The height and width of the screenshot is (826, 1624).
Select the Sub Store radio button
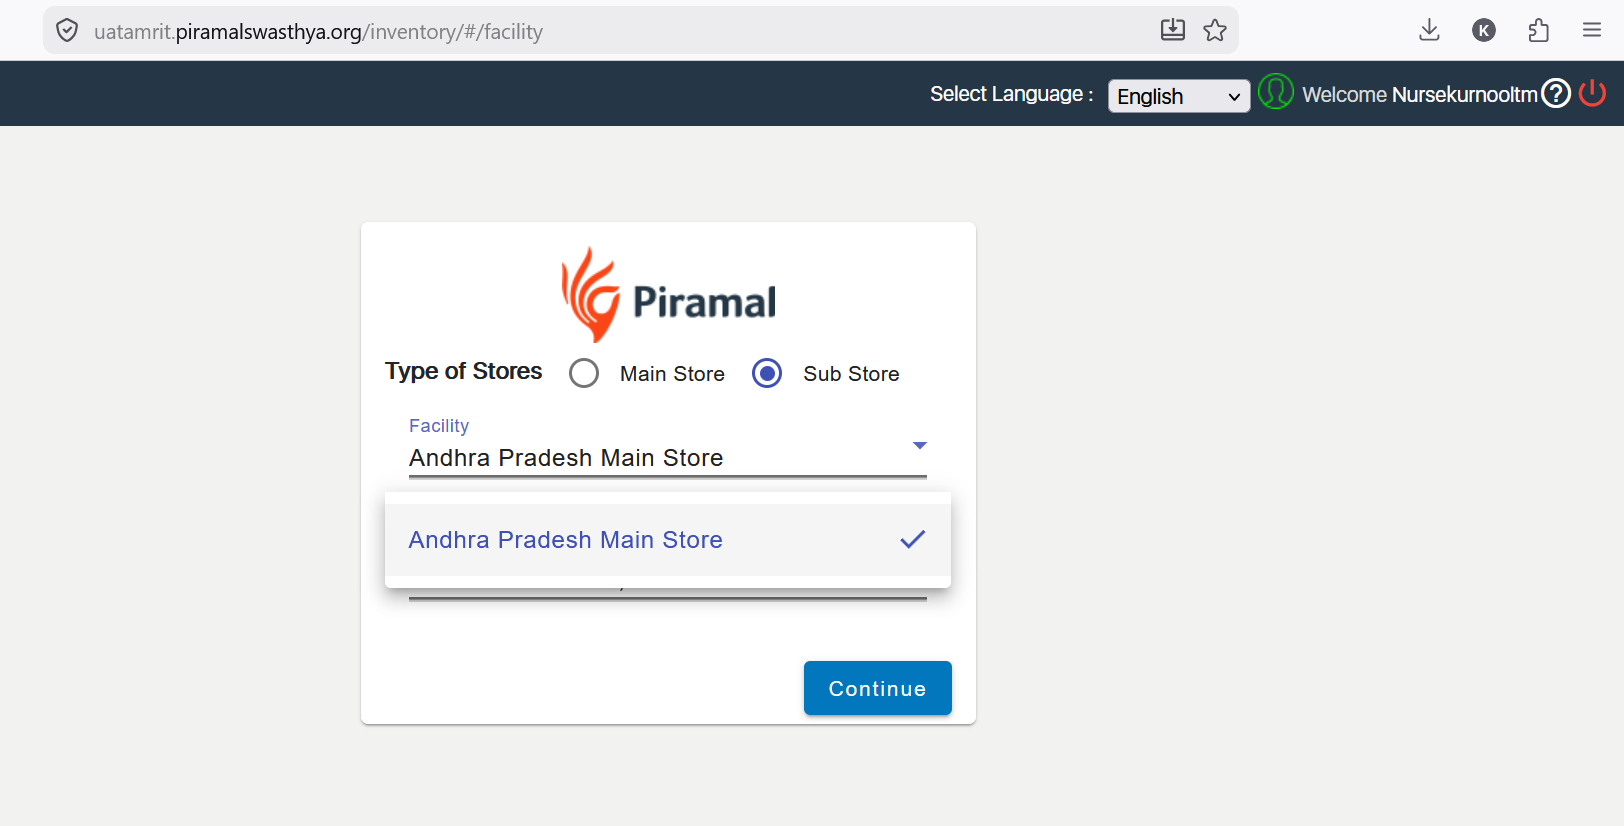coord(767,373)
